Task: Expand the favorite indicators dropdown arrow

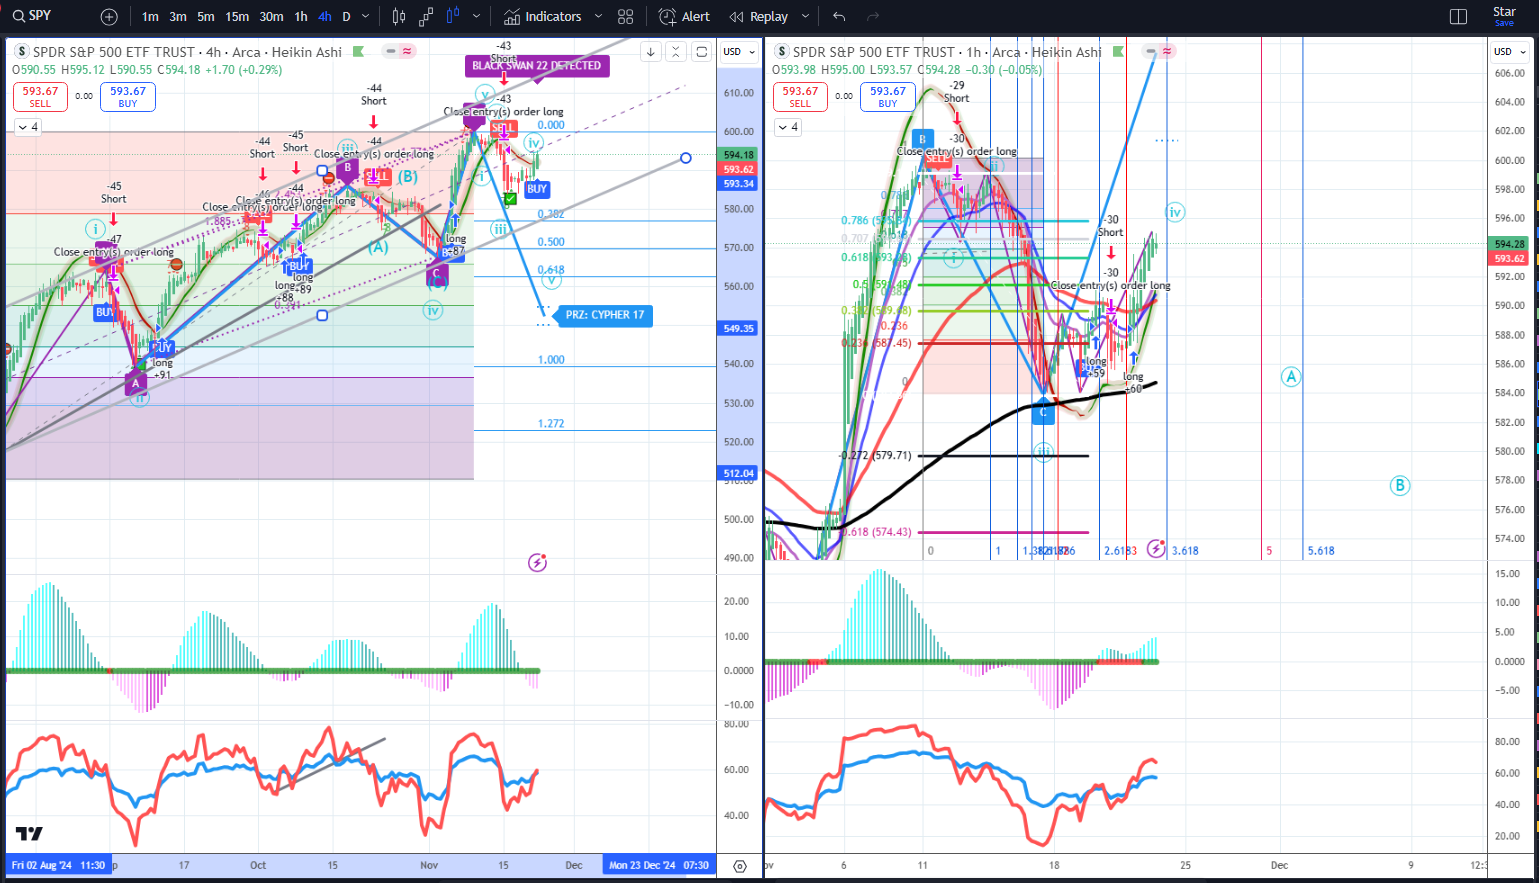Action: click(x=598, y=17)
